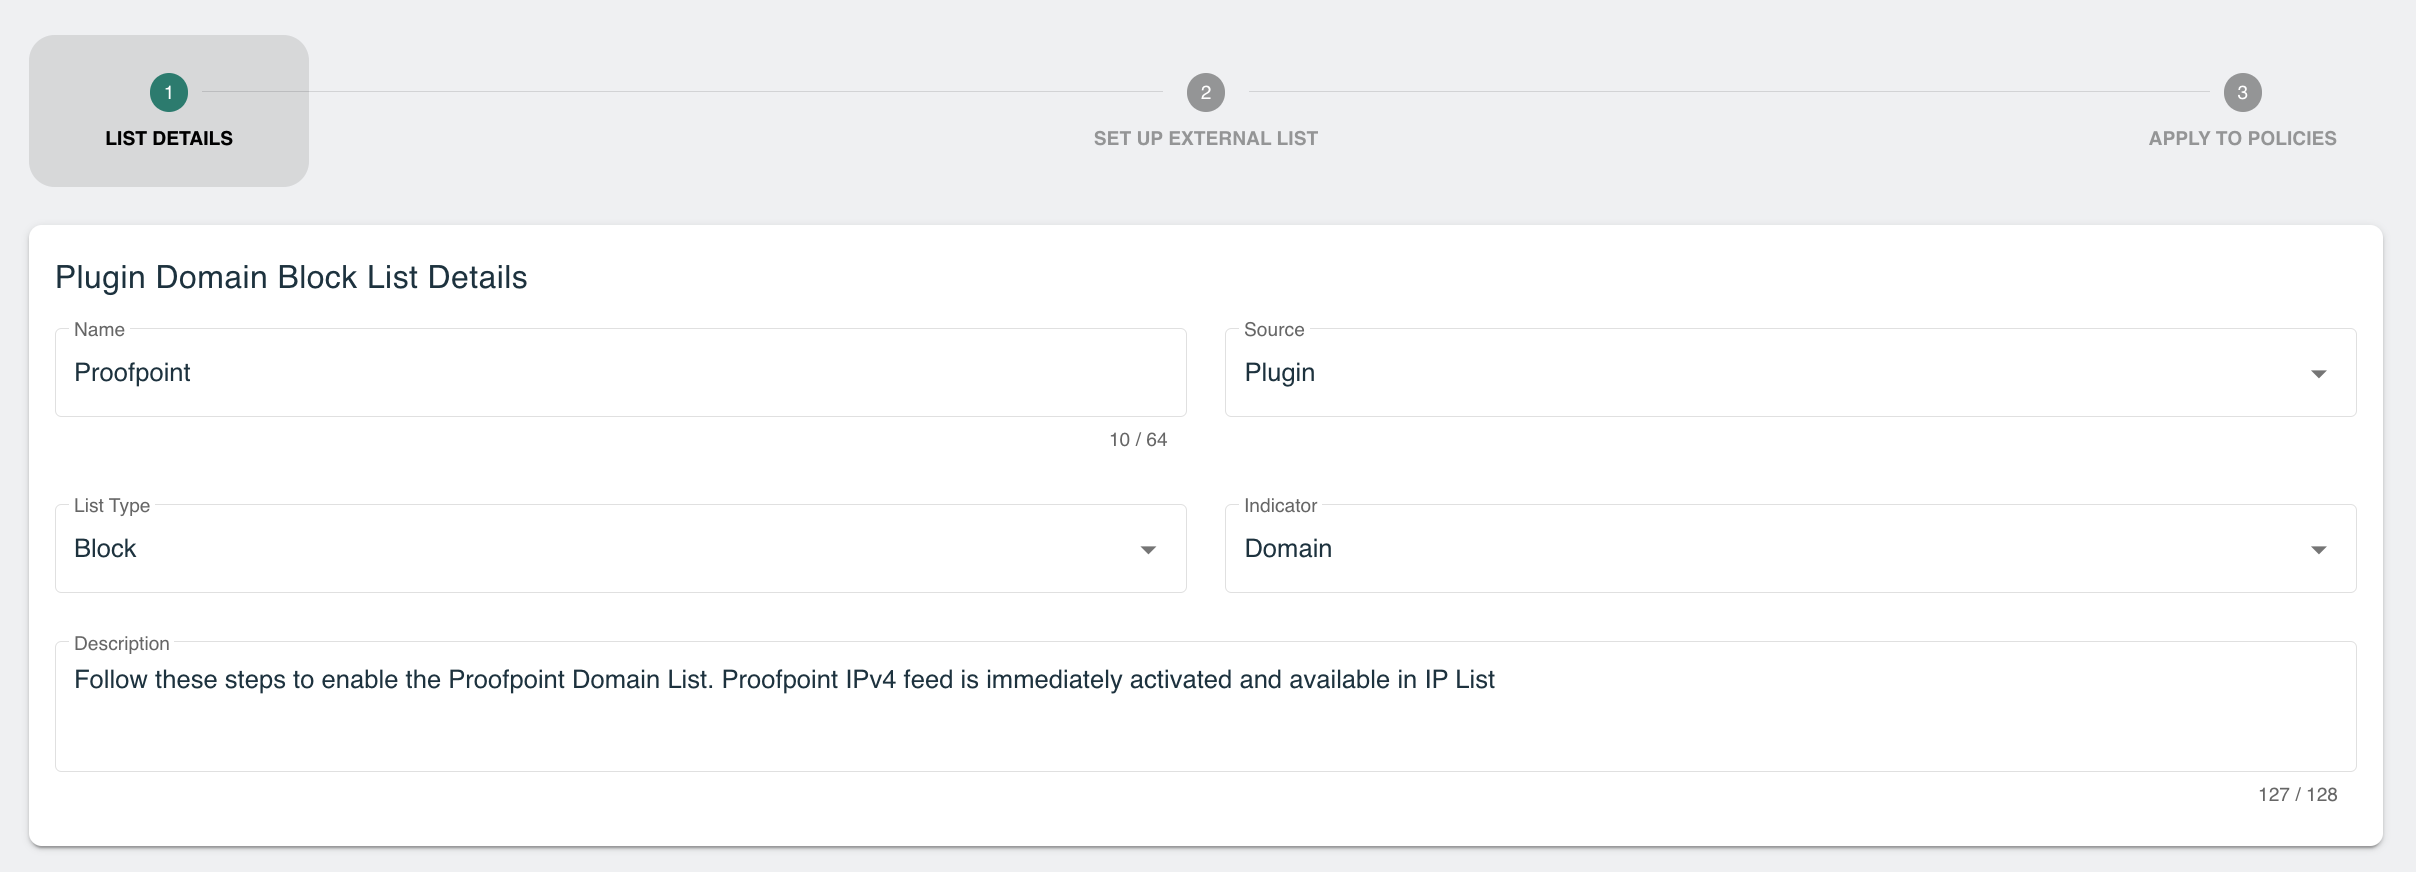Click the Indicator field label

point(1280,505)
